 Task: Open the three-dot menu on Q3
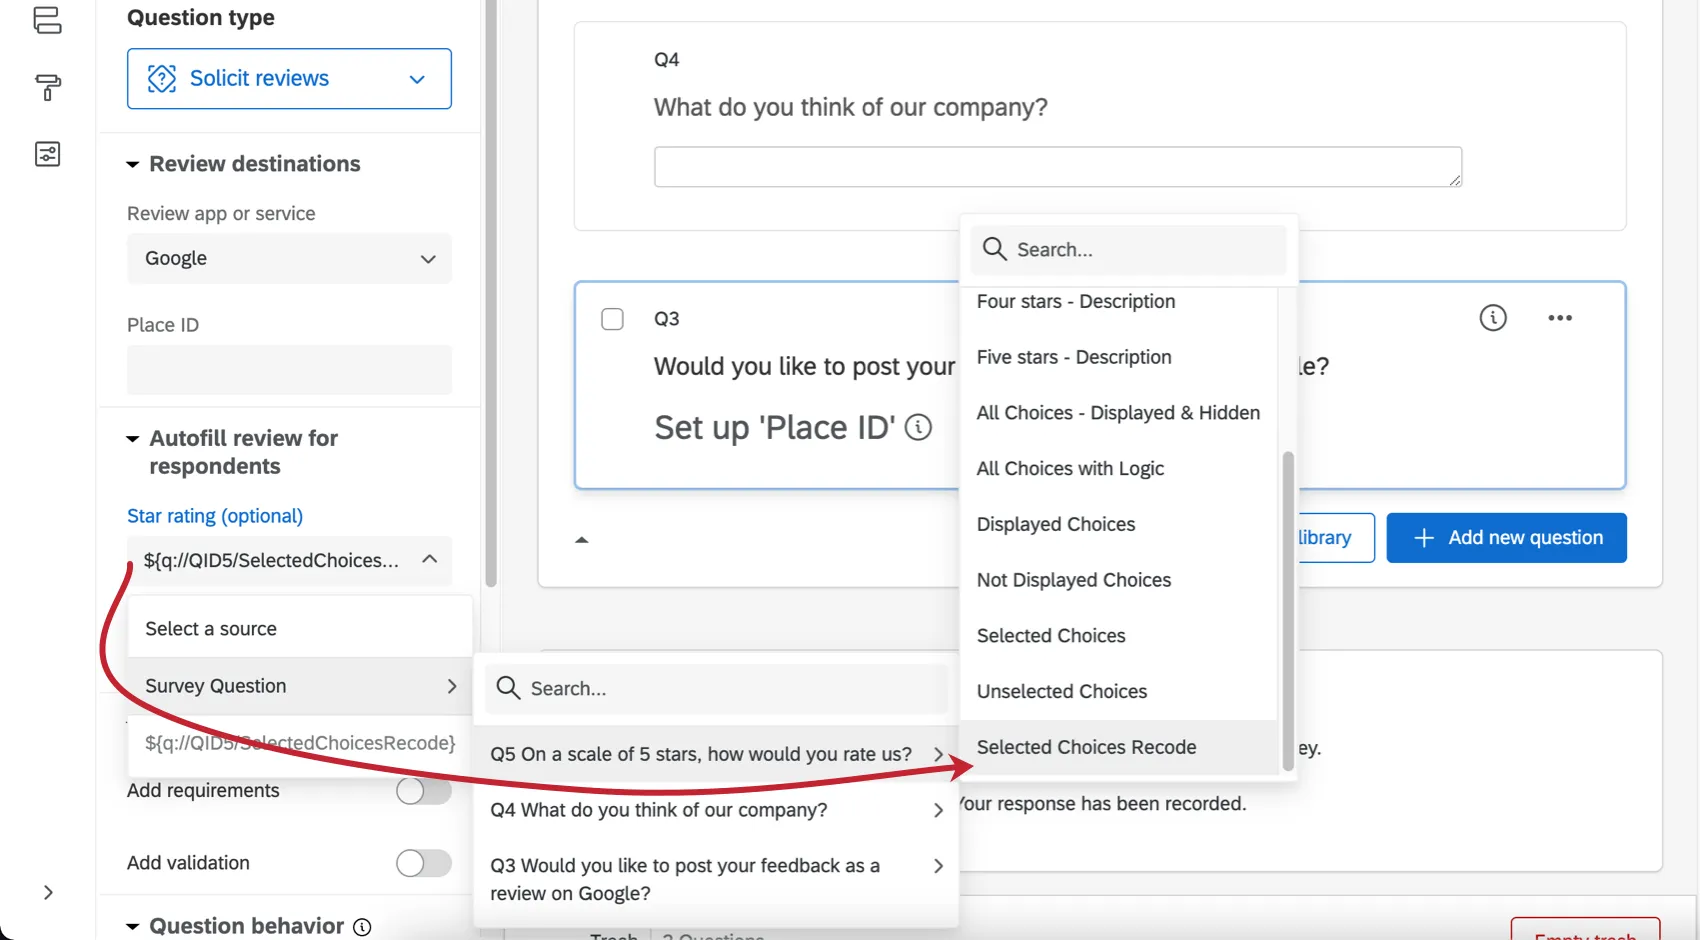click(1559, 318)
